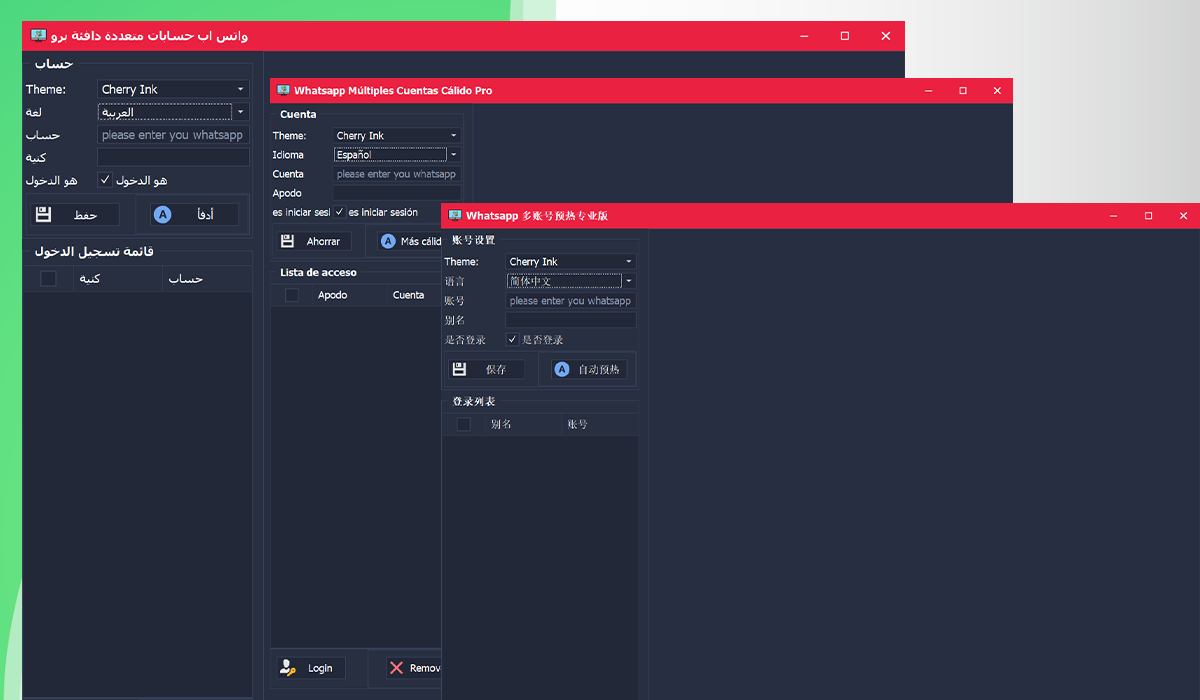Click the floppy disk icon beside 保存
This screenshot has height=700, width=1200.
click(x=460, y=369)
